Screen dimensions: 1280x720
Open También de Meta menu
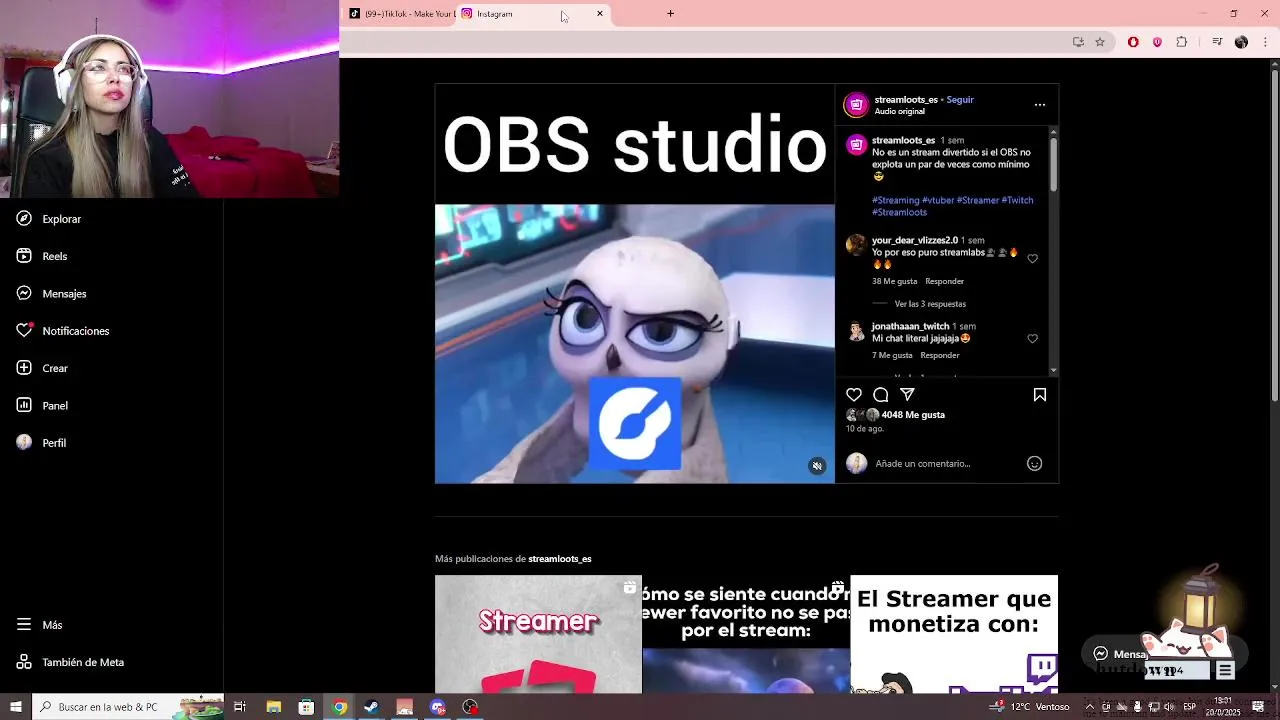70,662
